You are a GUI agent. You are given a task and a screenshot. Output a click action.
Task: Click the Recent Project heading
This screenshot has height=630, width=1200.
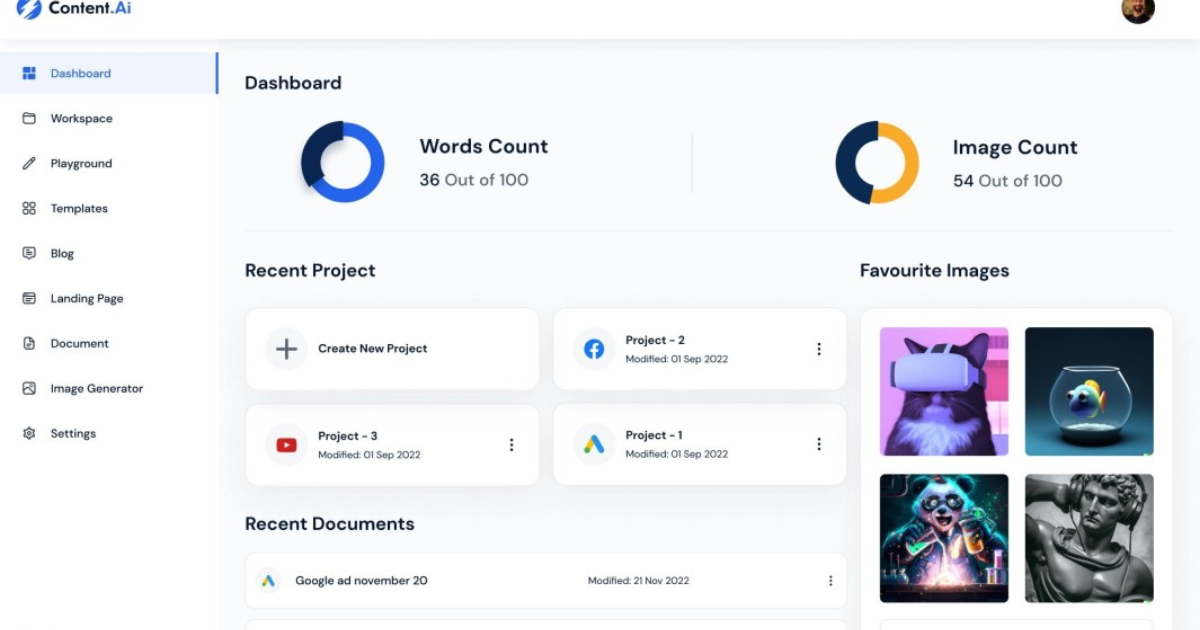(310, 270)
